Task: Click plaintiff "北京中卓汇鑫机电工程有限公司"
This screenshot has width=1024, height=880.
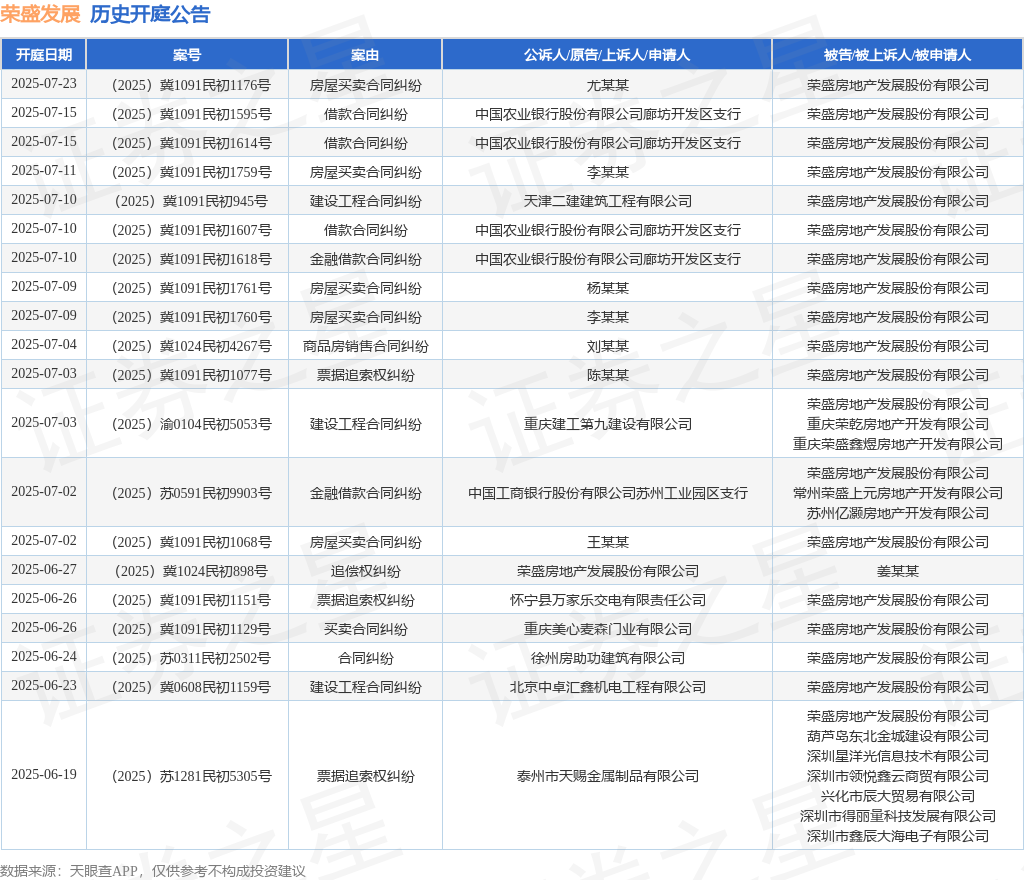Action: 607,687
